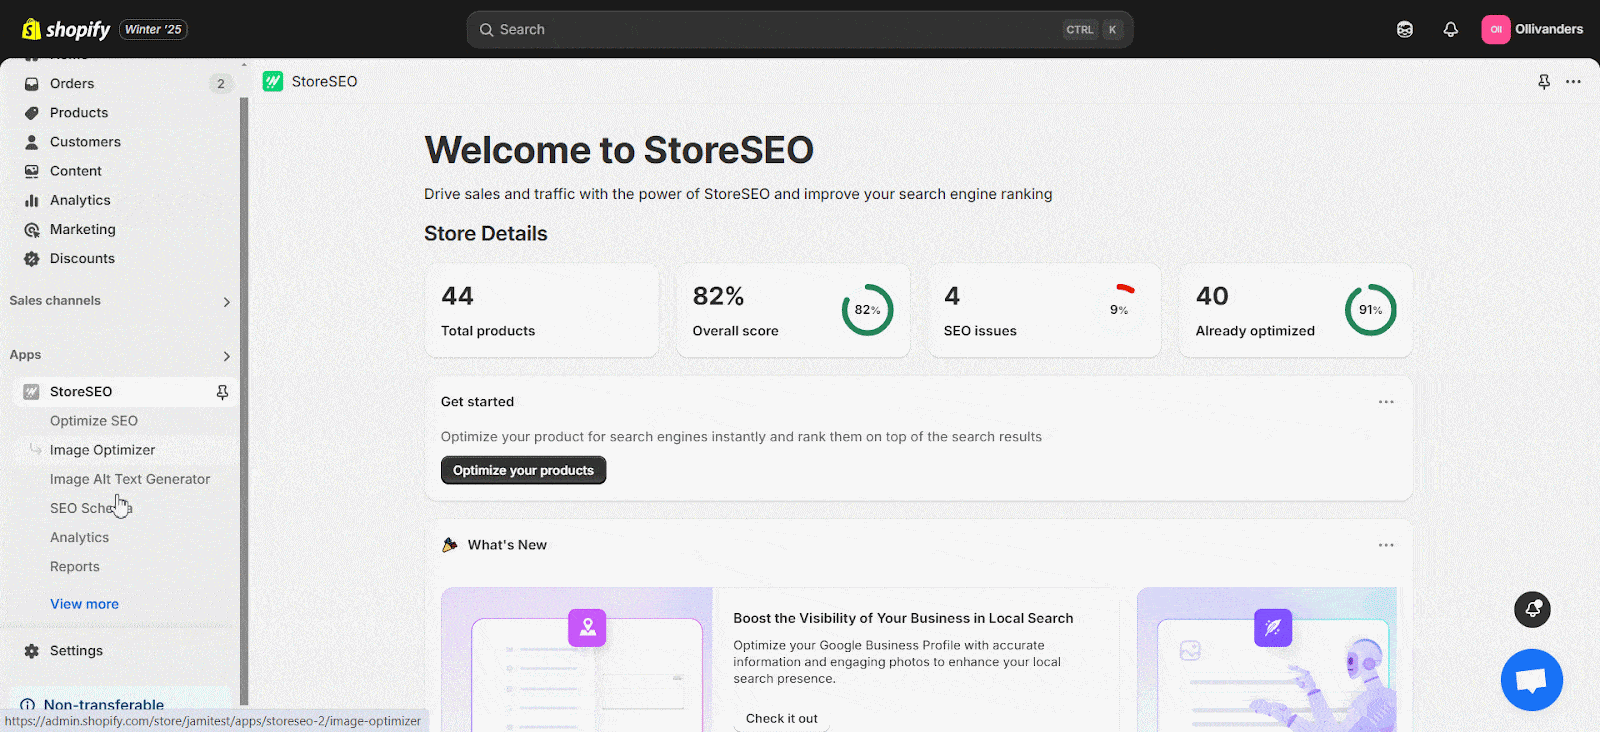Open Image Alt Text Generator
This screenshot has width=1600, height=732.
coord(130,479)
